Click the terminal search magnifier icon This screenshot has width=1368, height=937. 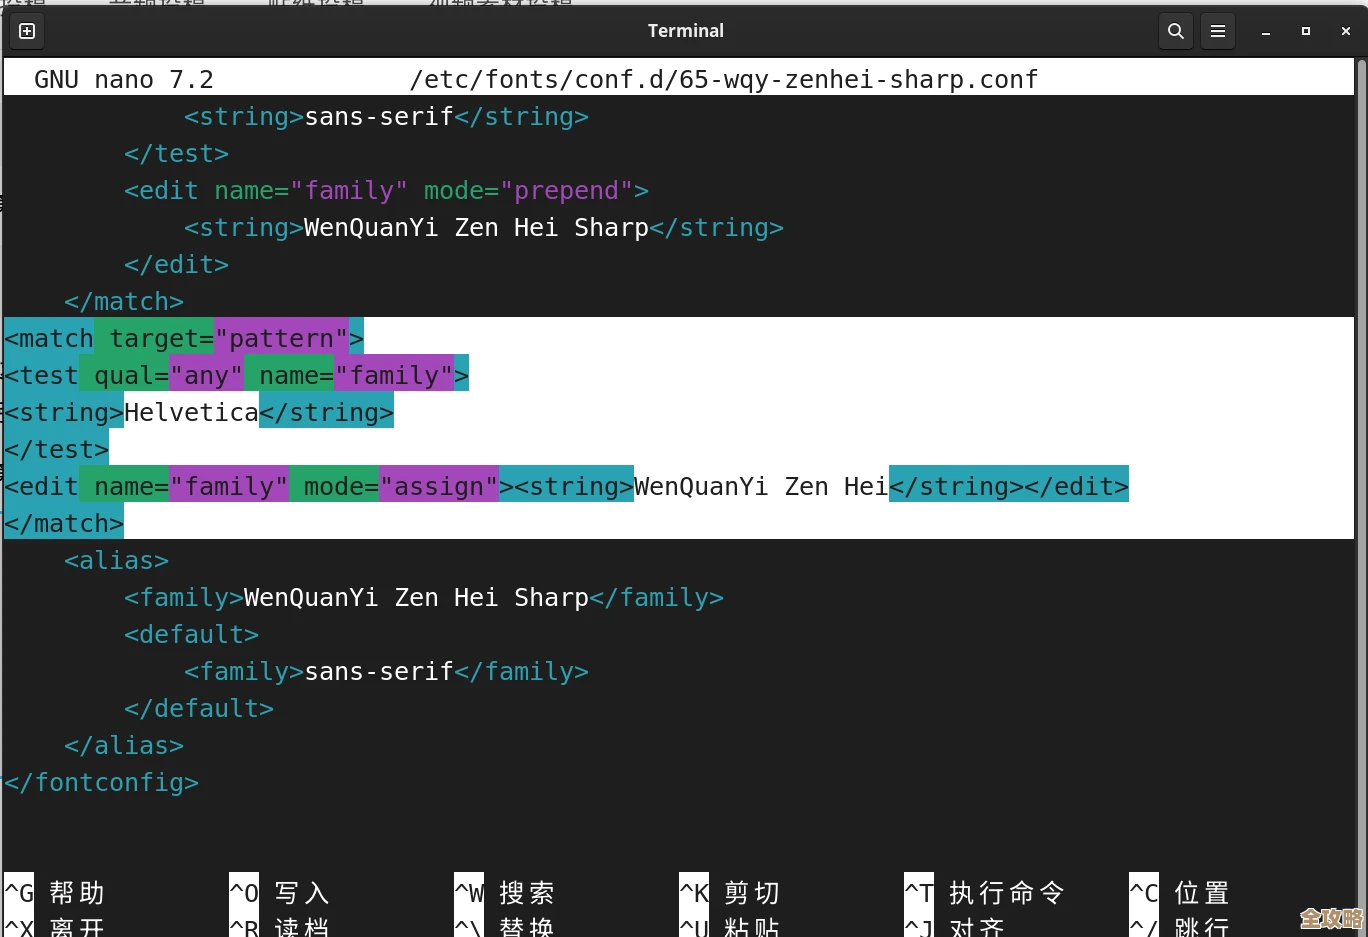(x=1176, y=31)
